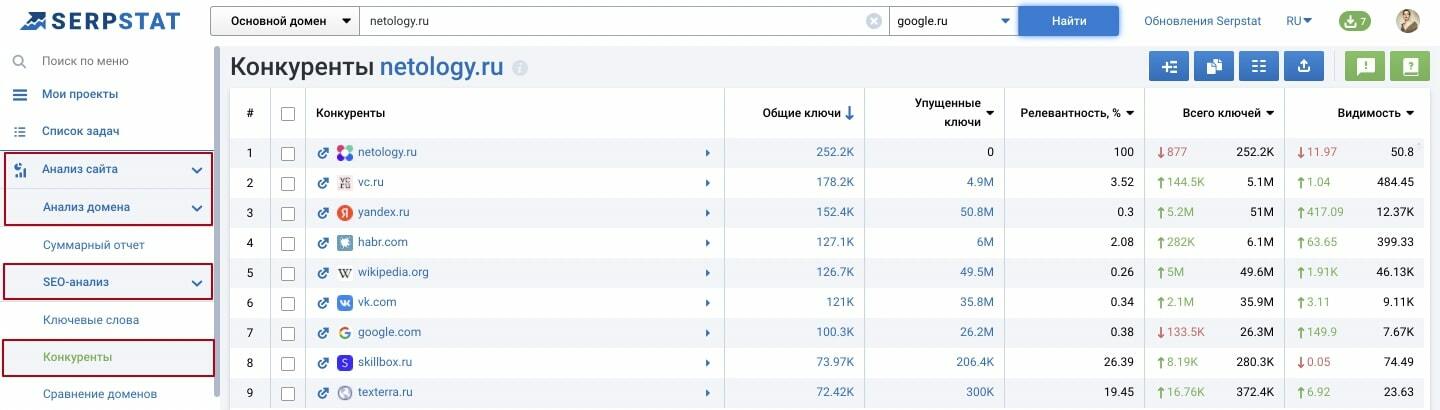The width and height of the screenshot is (1440, 410).
Task: Open the netology.ru competitor link
Action: point(387,152)
